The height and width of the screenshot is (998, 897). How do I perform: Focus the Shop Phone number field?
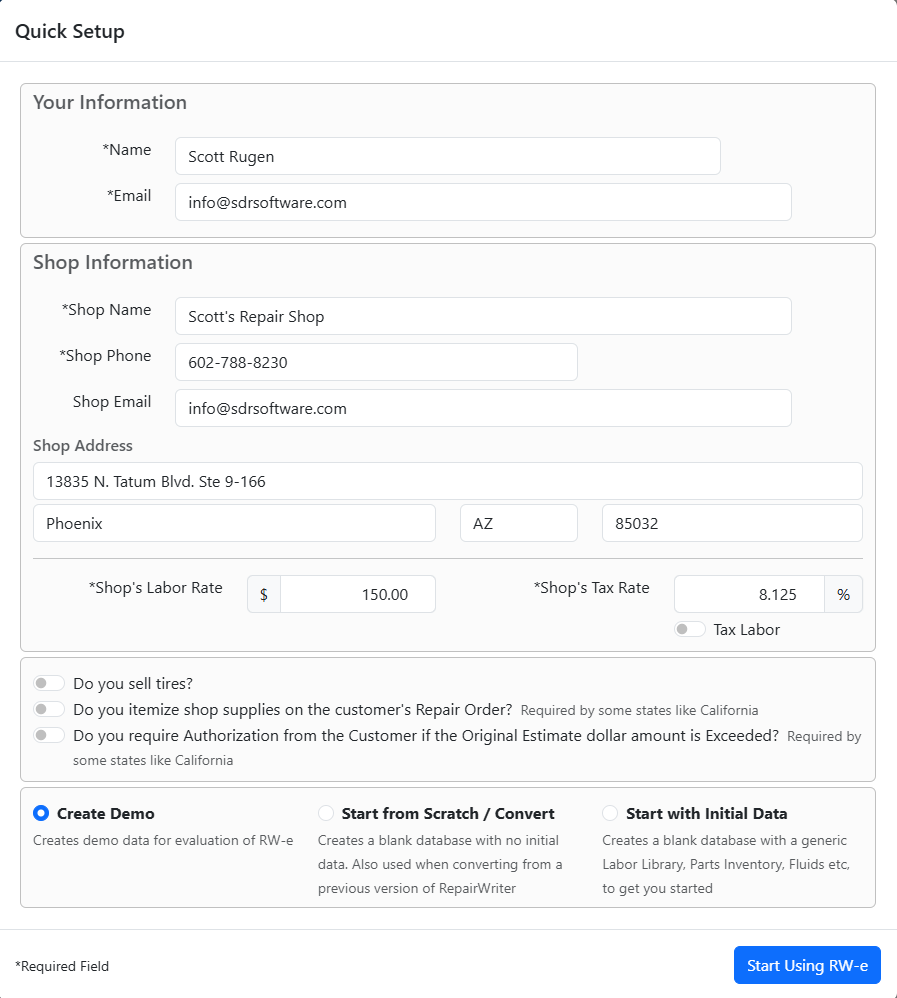pos(375,362)
